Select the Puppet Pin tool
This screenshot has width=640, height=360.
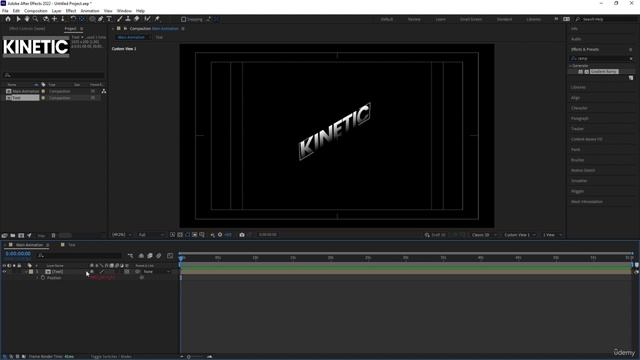(157, 19)
